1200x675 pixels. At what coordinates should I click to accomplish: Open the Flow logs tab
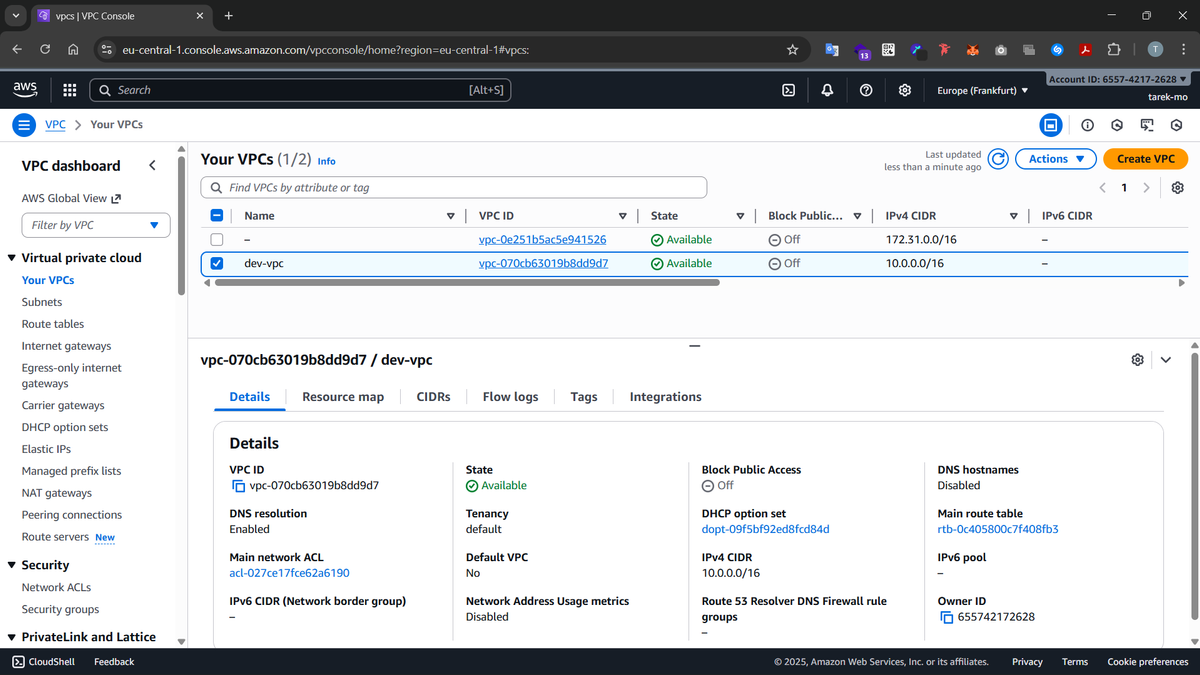coord(510,397)
